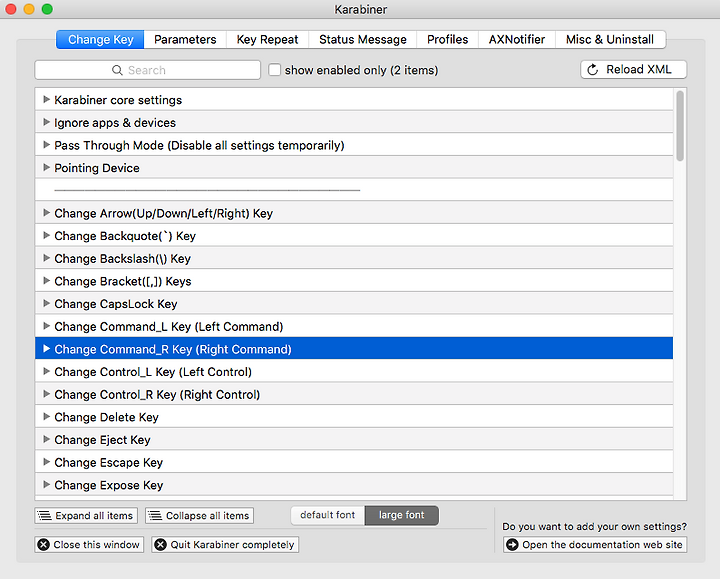Expand Change Escape Key triangle
Screen dimensions: 720x579
tap(46, 462)
